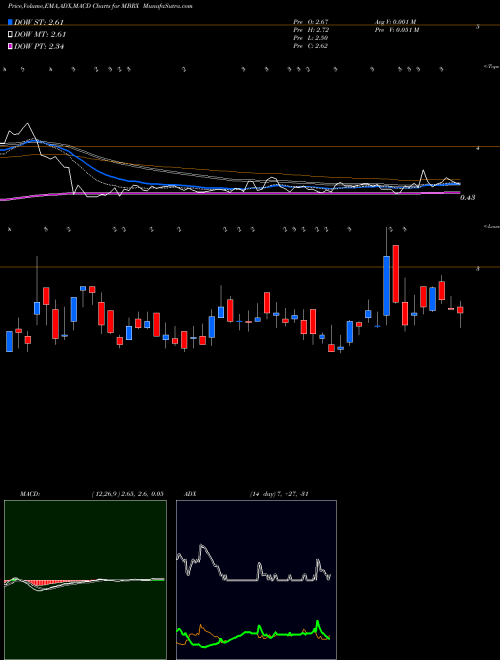This screenshot has width=500, height=660.
Task: Click the tall red candlestick after the blue spike
Action: coord(396,274)
